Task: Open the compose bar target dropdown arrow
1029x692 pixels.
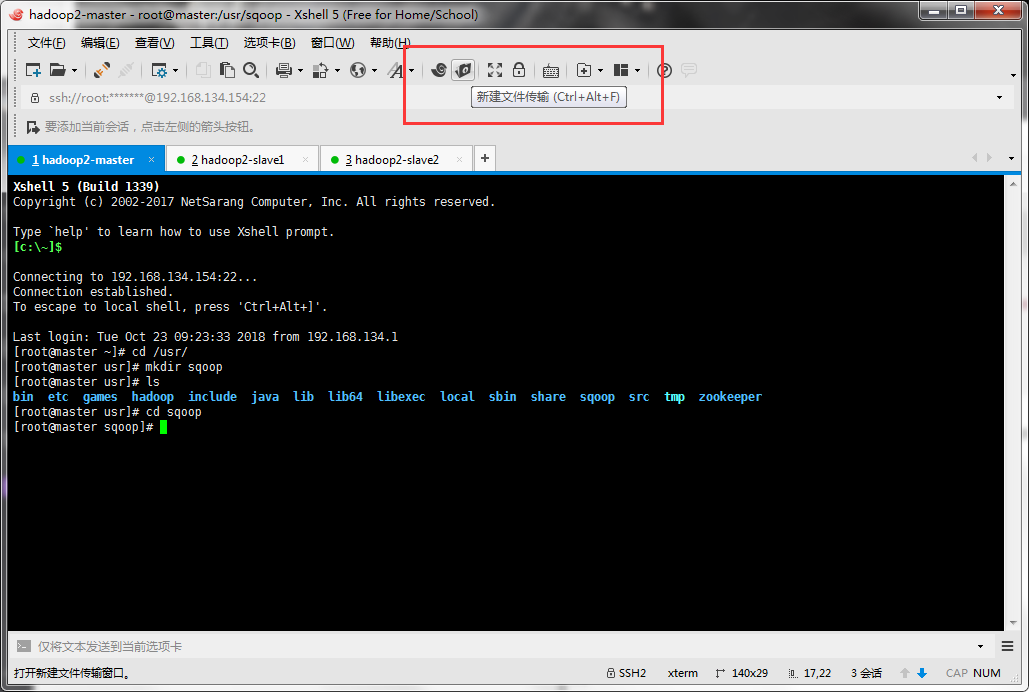Action: pyautogui.click(x=980, y=647)
